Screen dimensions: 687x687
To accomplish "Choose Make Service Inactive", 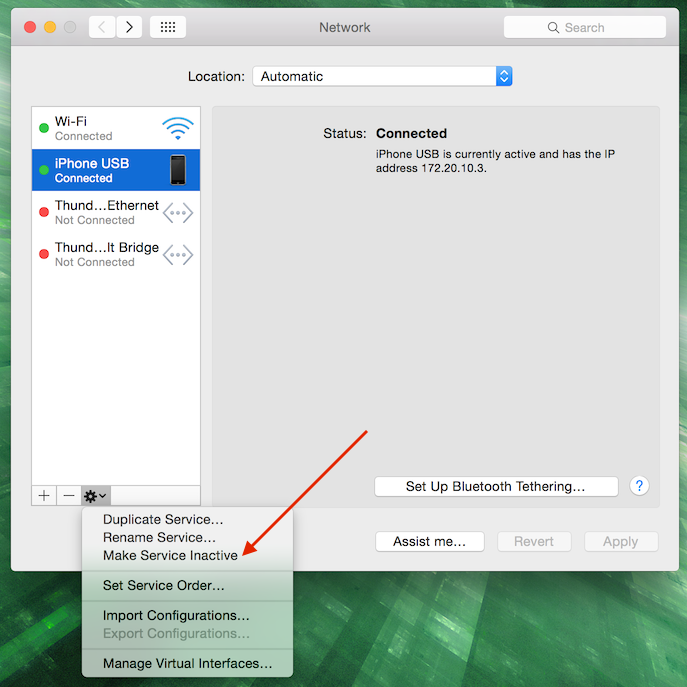I will [x=187, y=555].
